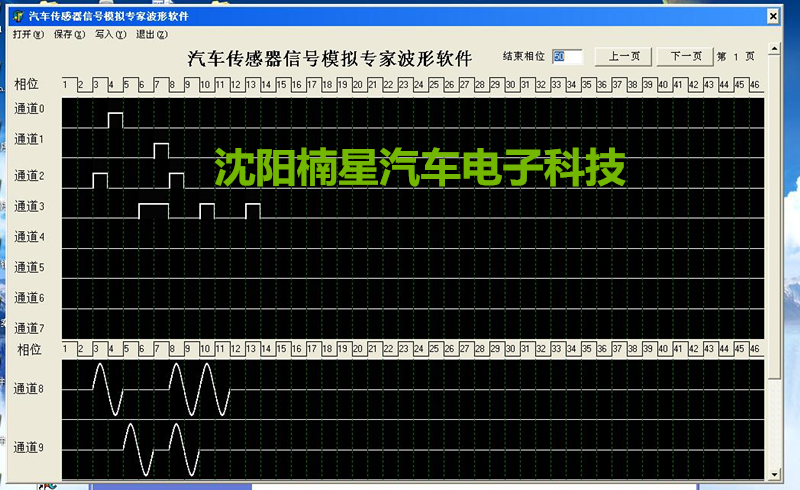Image resolution: width=800 pixels, height=490 pixels.
Task: Open the 退出 menu
Action: (x=152, y=34)
